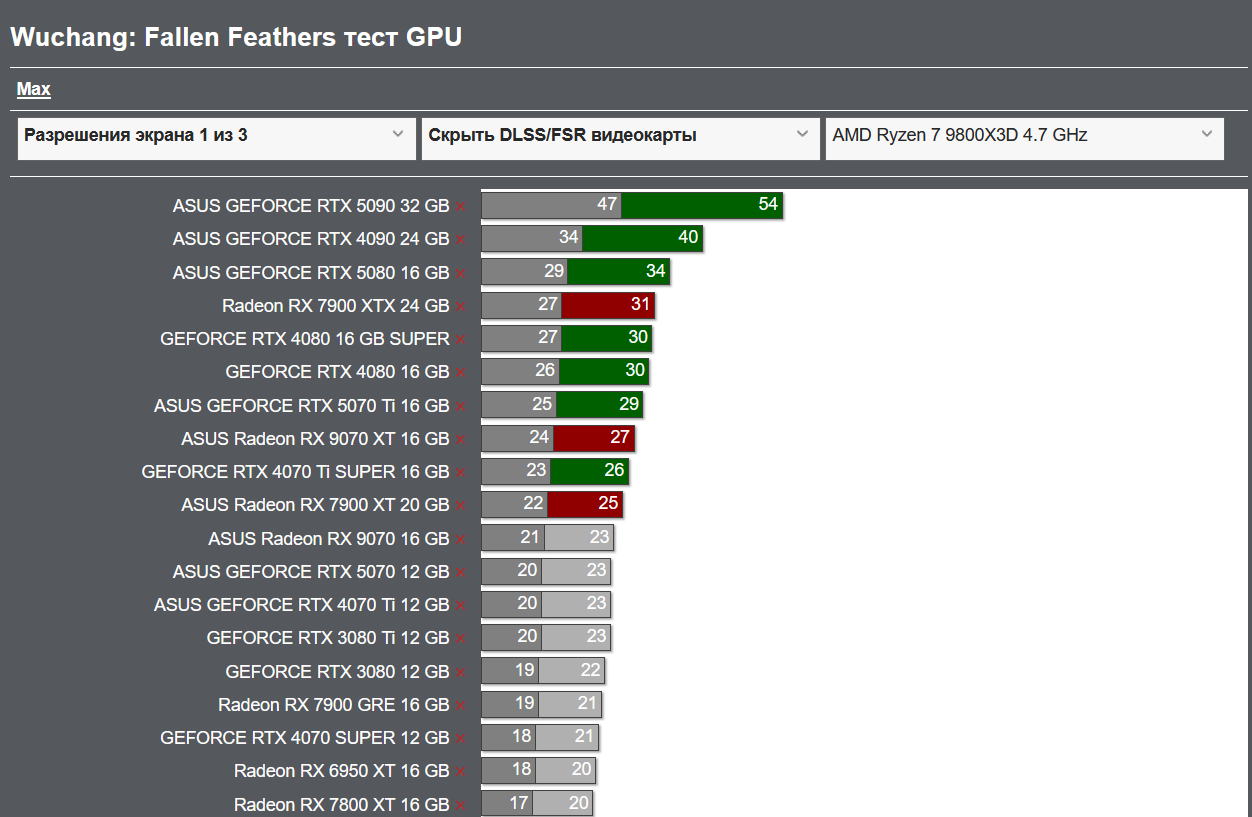This screenshot has height=817, width=1252.
Task: Click the Radeon RX 7900 XTX 24 GB label
Action: point(336,306)
